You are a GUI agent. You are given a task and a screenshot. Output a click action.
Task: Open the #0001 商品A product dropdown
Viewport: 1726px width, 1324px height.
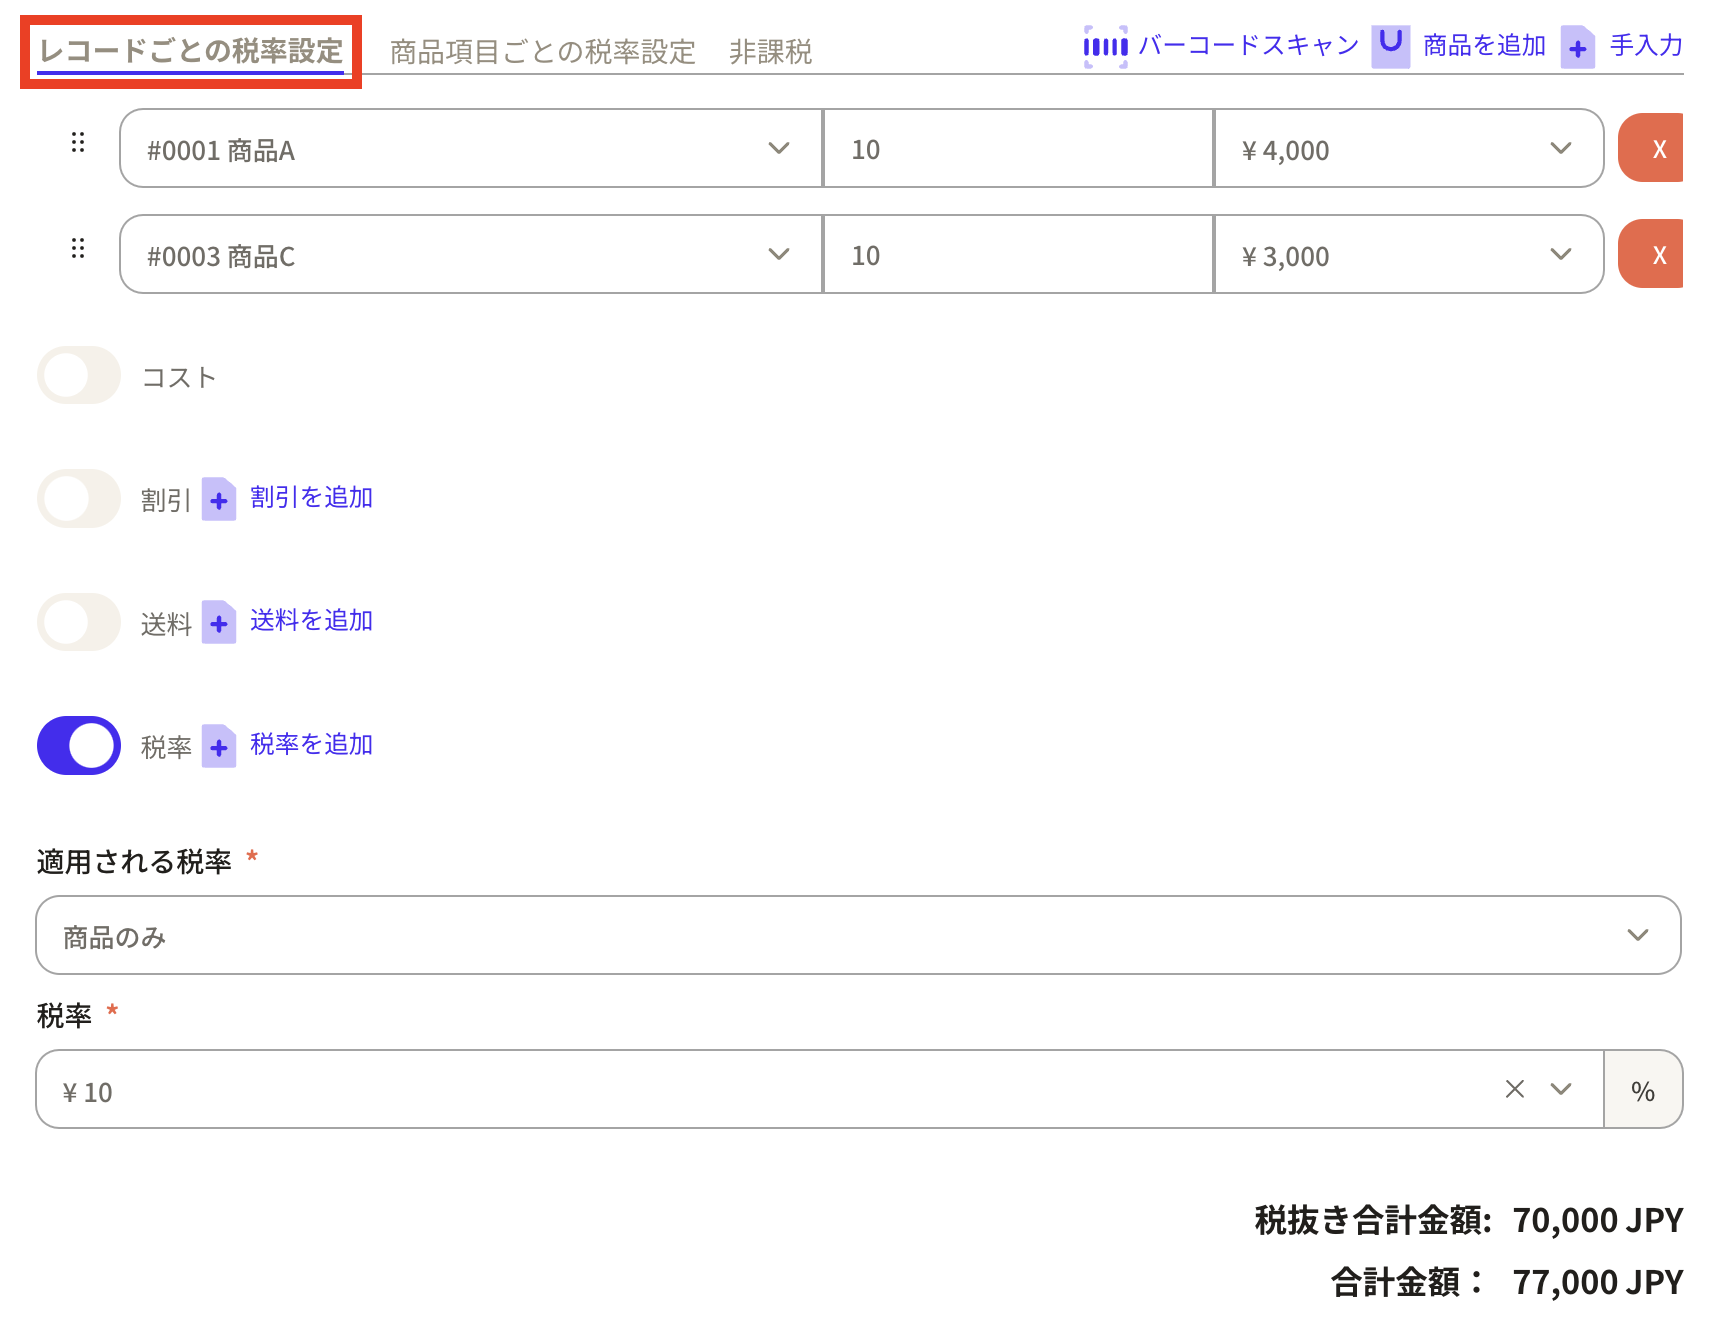coord(470,149)
